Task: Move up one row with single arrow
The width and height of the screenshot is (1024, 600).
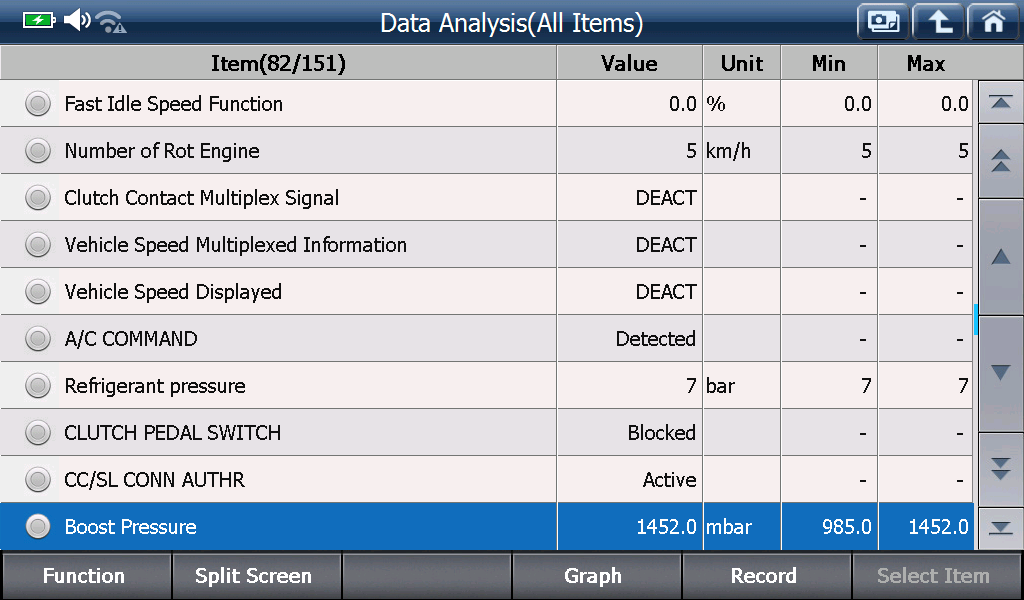Action: 1000,257
